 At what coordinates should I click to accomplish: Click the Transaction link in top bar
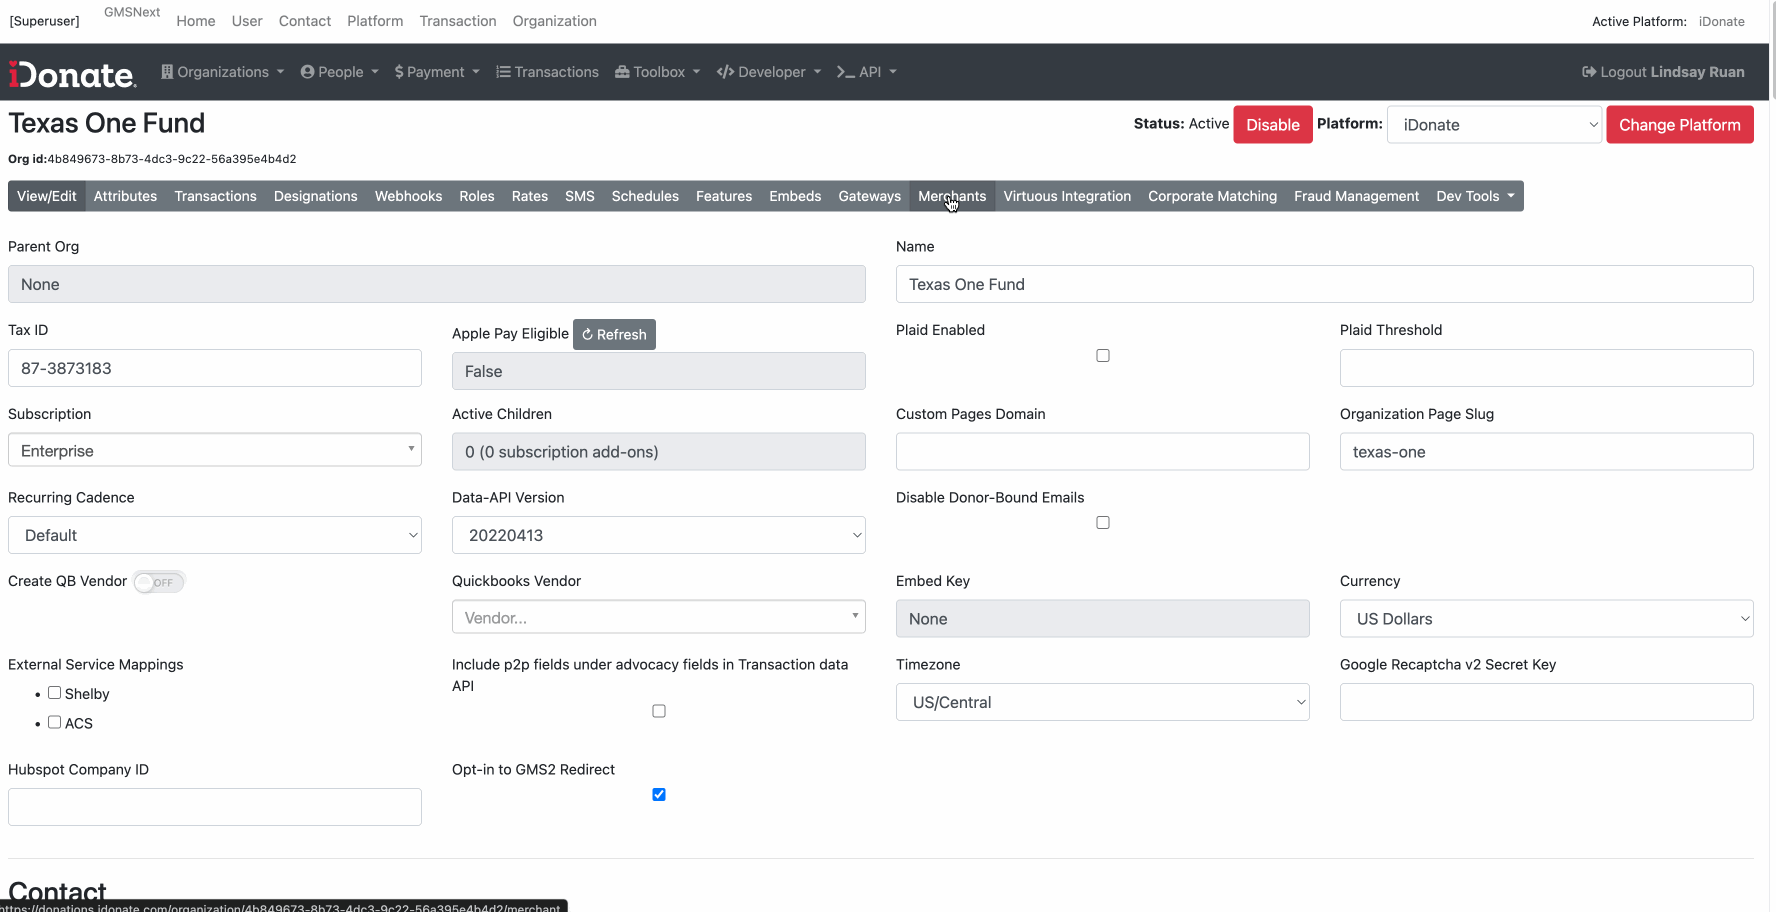click(458, 21)
